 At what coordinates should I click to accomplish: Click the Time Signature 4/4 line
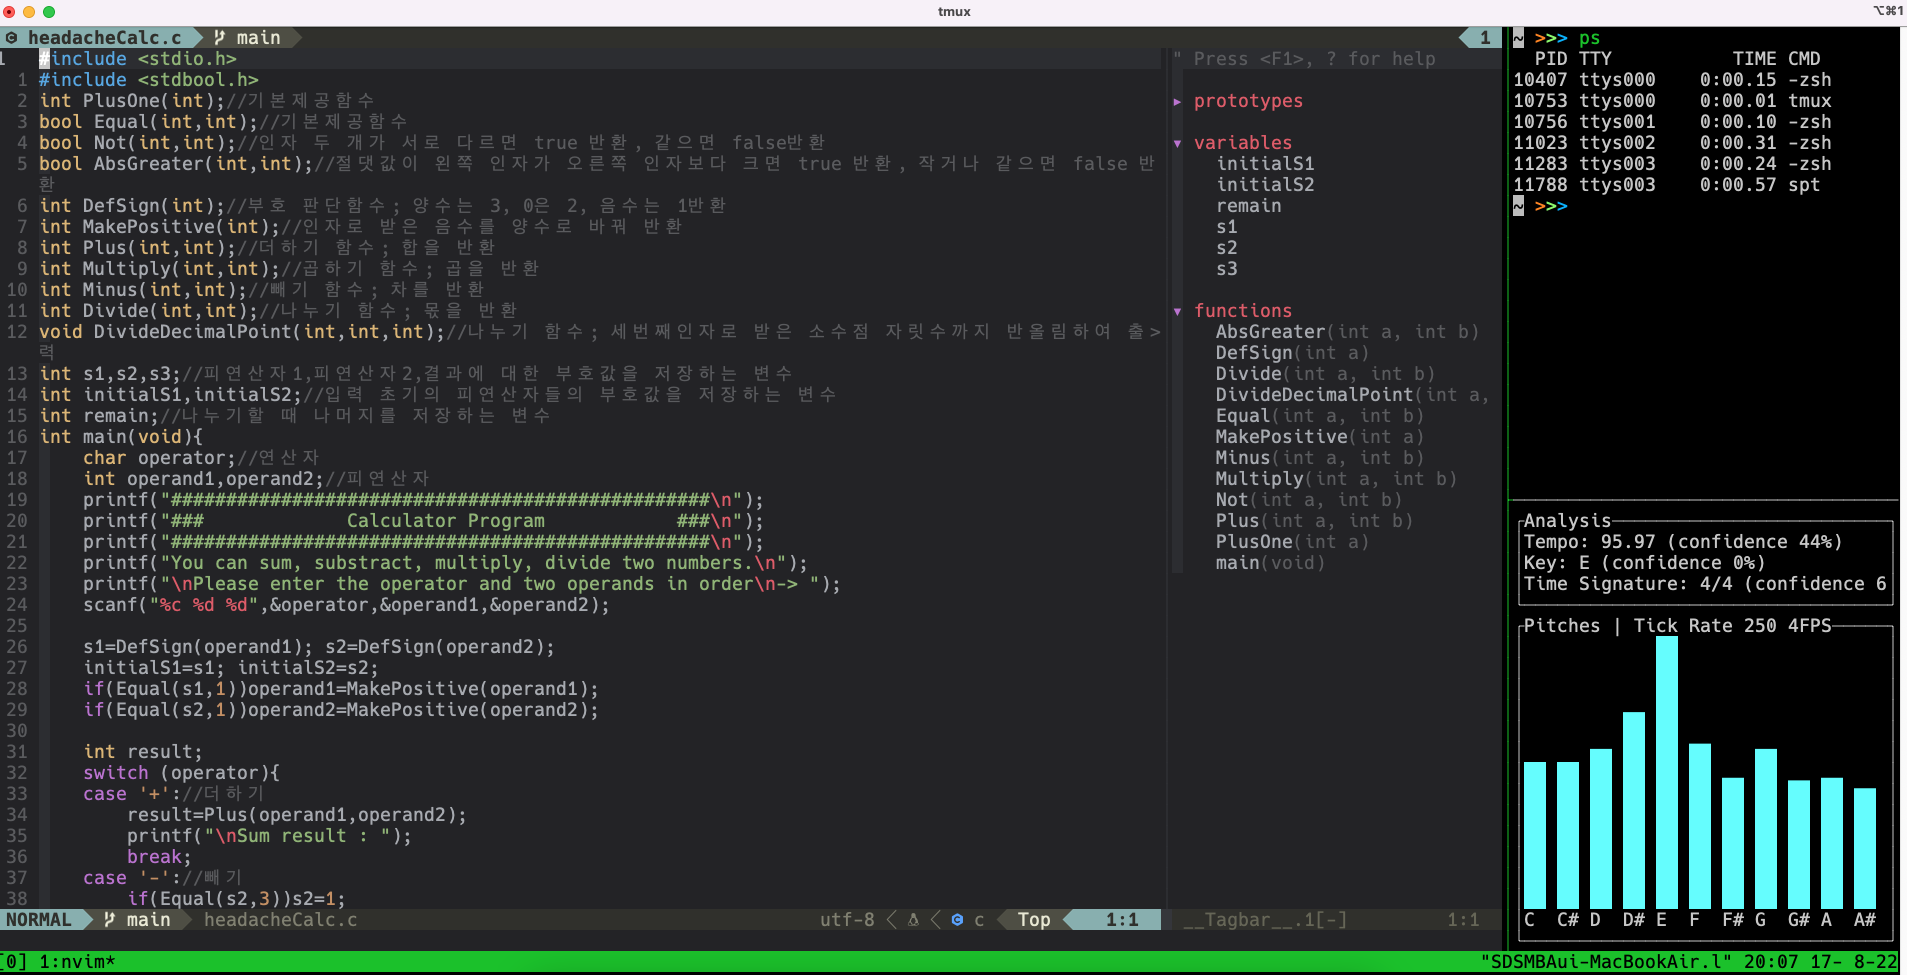(x=1704, y=584)
